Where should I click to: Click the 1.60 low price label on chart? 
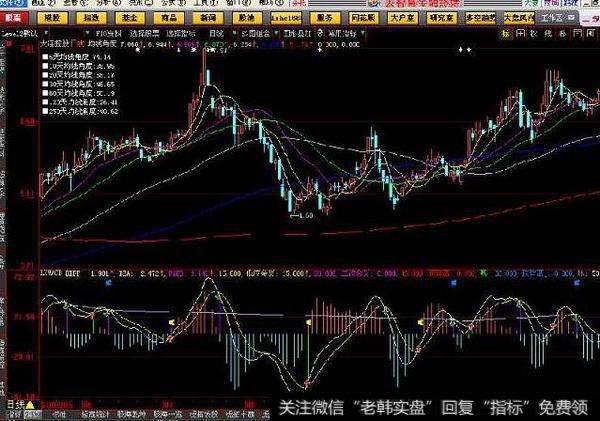pyautogui.click(x=308, y=215)
